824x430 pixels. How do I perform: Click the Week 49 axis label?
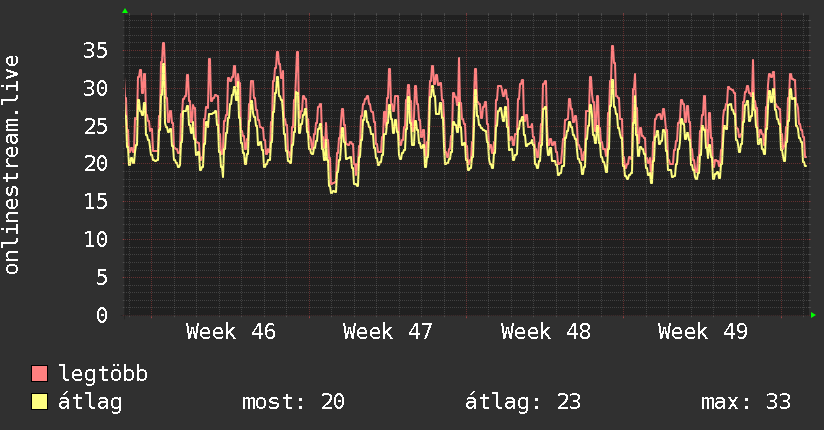coord(703,332)
